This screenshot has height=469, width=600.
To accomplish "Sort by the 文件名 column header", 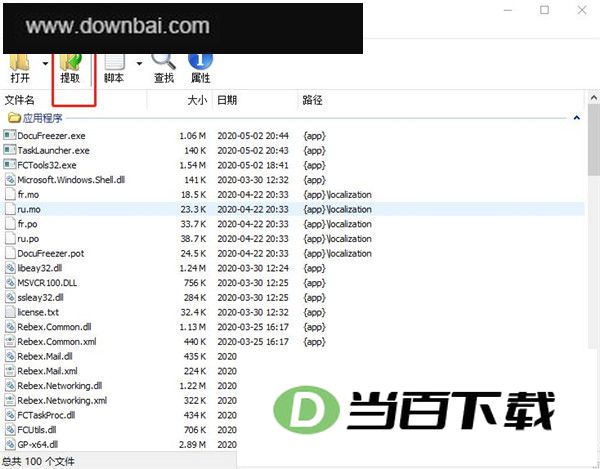I will (20, 100).
